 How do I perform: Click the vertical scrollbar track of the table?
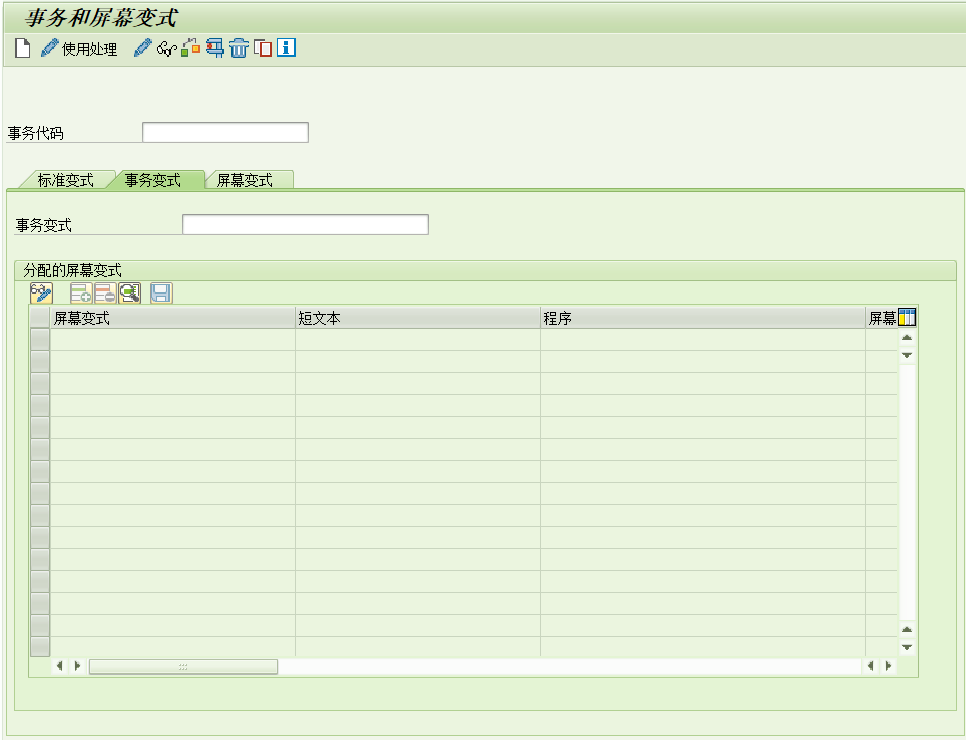(x=907, y=492)
